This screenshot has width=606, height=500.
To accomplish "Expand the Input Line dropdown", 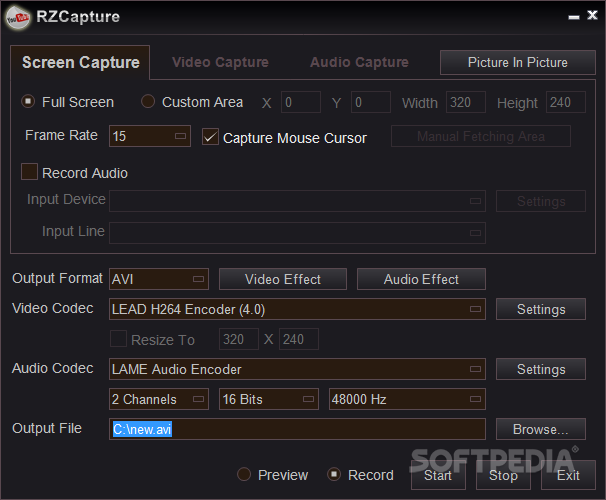I will point(297,233).
